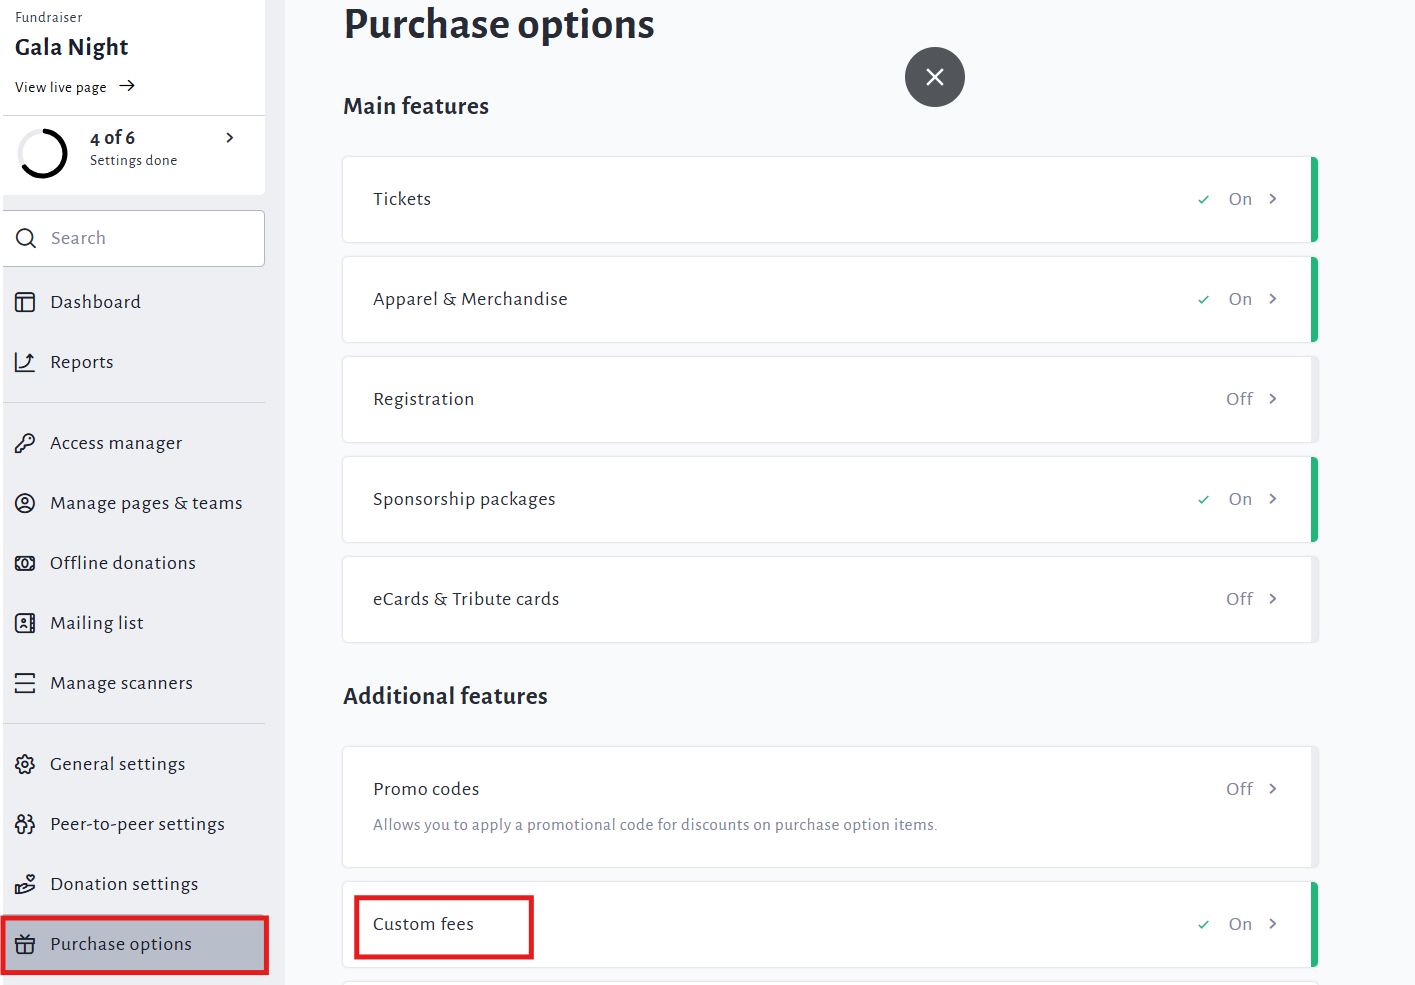Click the Donation settings hand icon

point(25,884)
